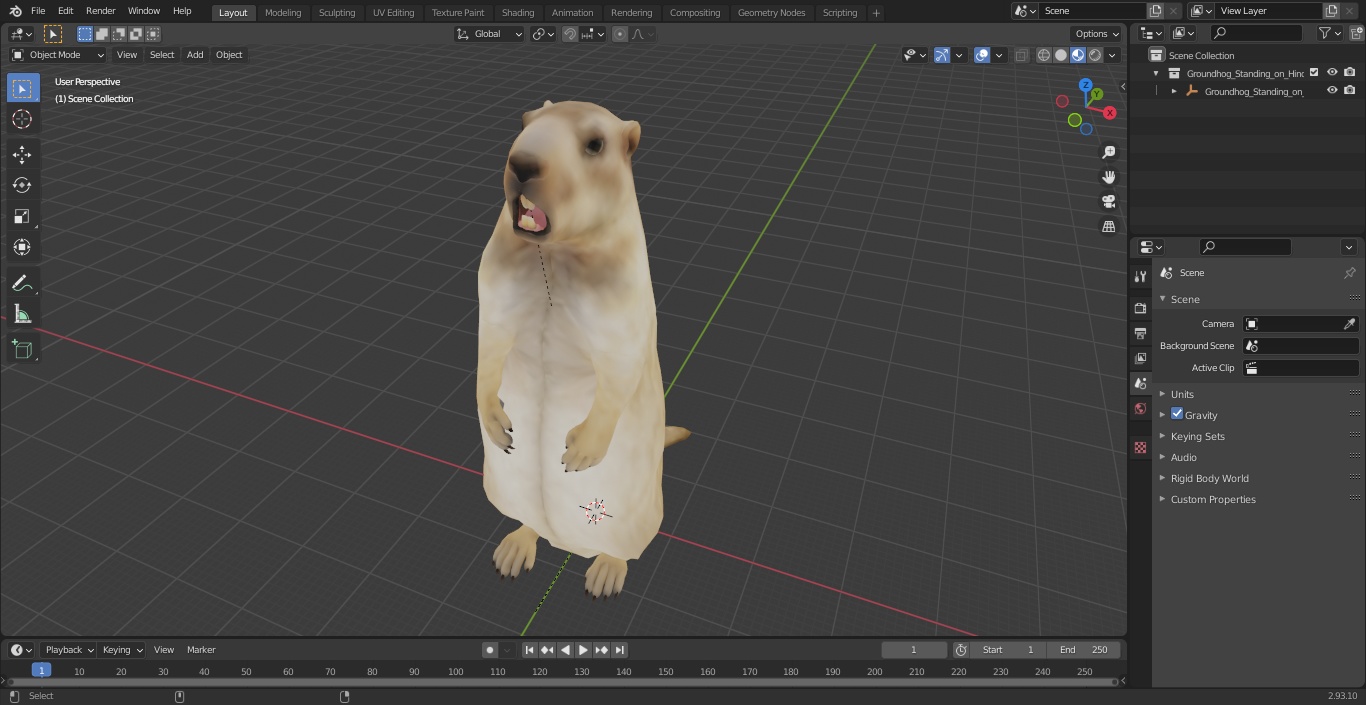
Task: Open the Playback dropdown
Action: tap(68, 650)
